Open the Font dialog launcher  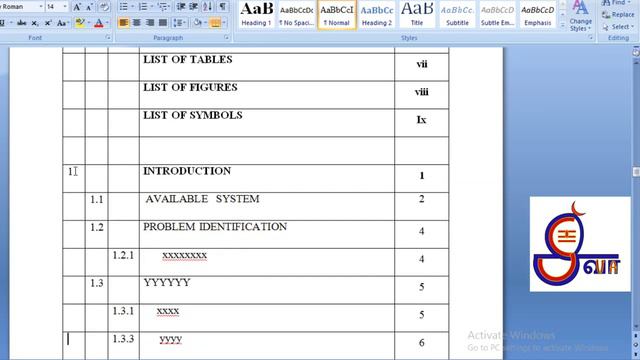[108, 38]
